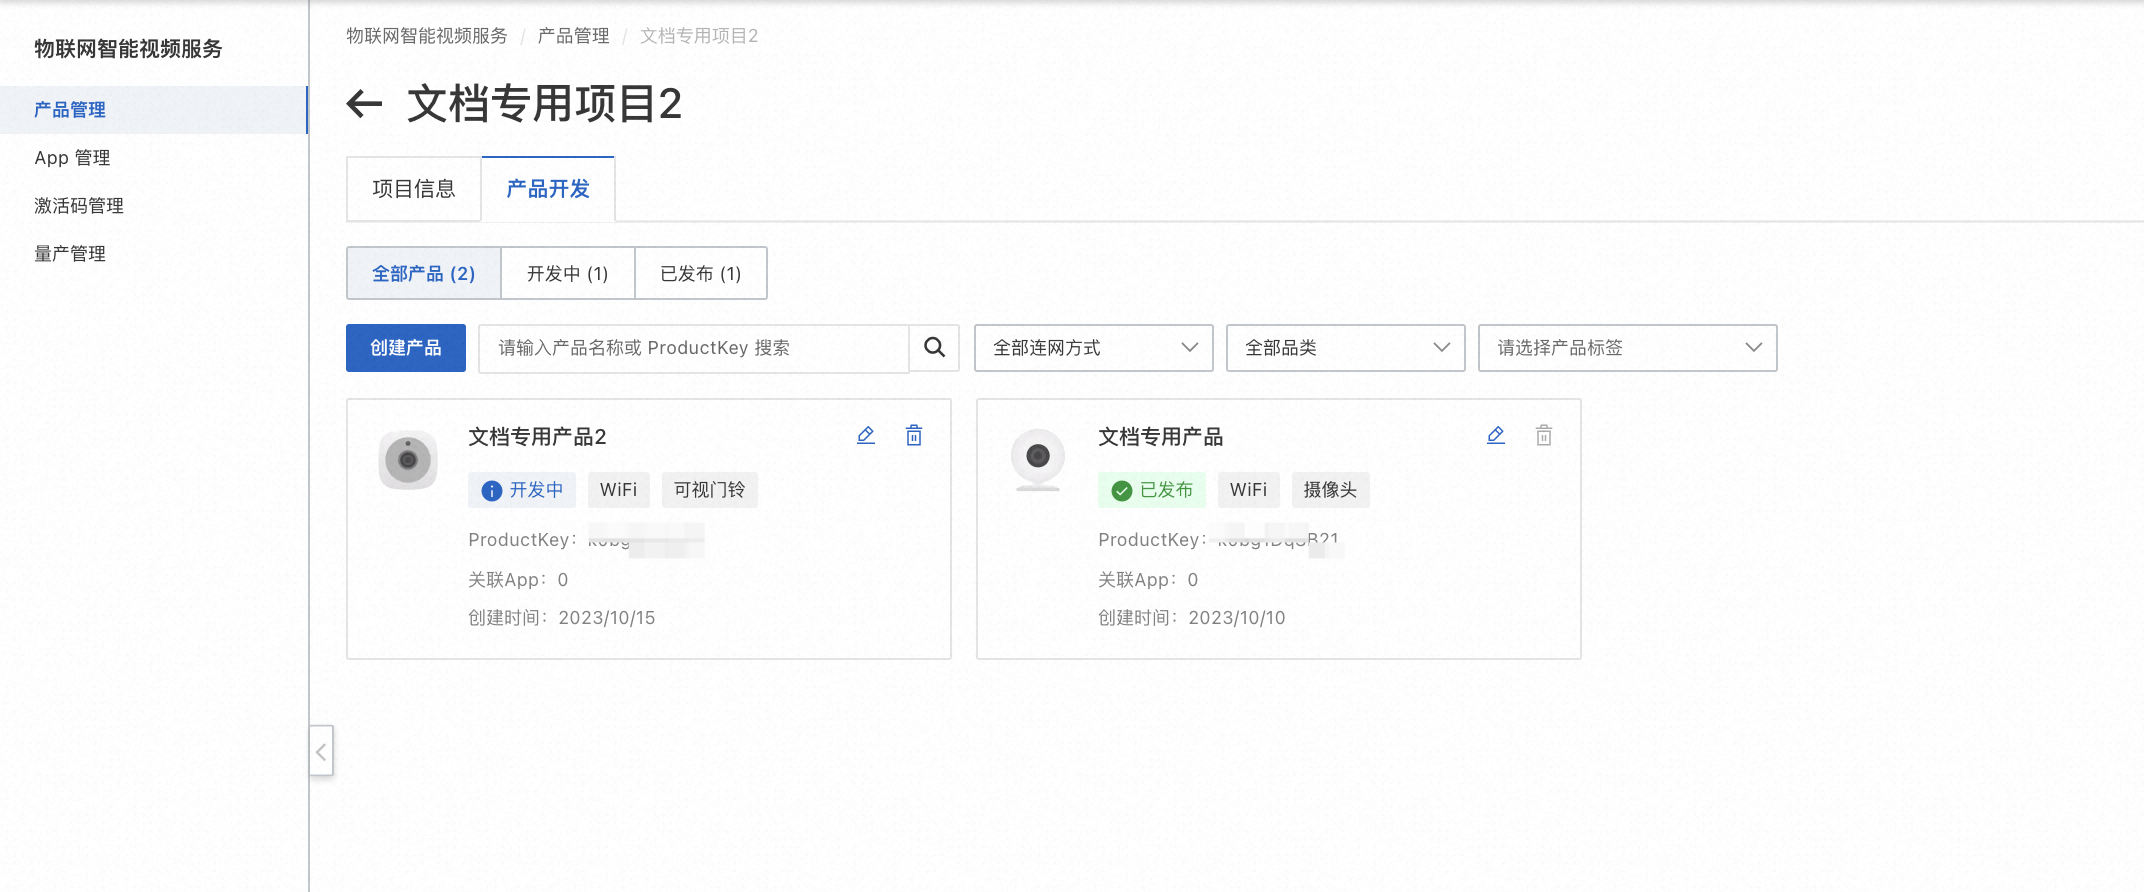
Task: Open the 请选择产品标签 dropdown
Action: [x=1628, y=347]
